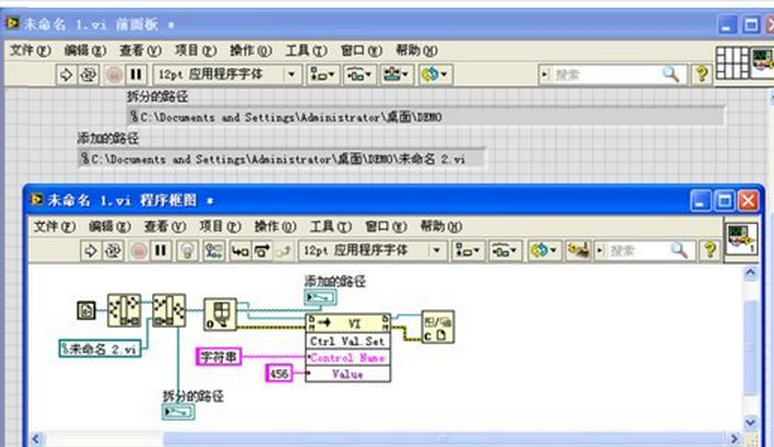The width and height of the screenshot is (774, 447).
Task: Open 项目 menu in block diagram window
Action: tap(220, 226)
